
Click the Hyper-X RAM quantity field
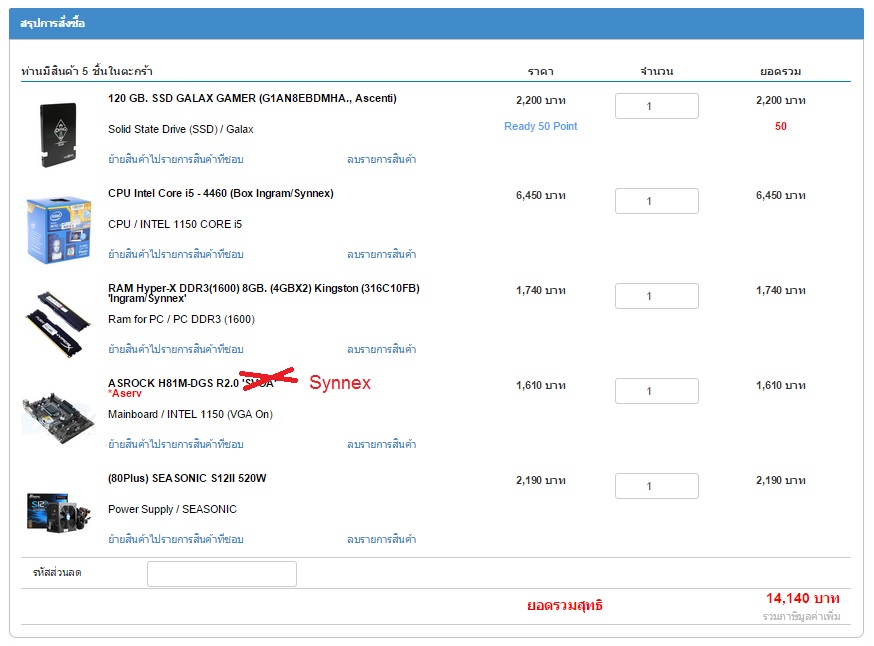(657, 296)
